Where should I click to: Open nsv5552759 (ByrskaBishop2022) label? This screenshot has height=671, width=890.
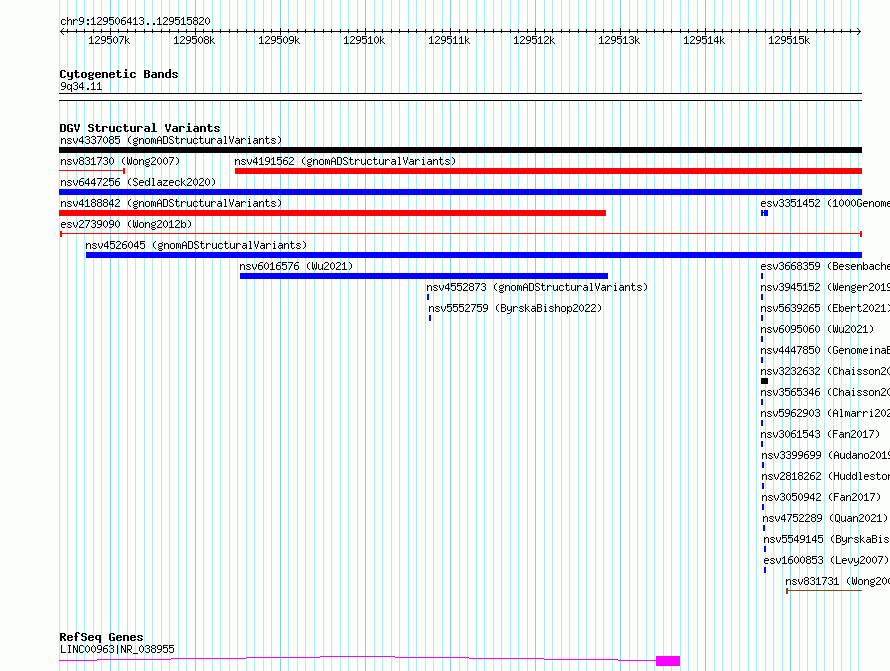[x=515, y=308]
